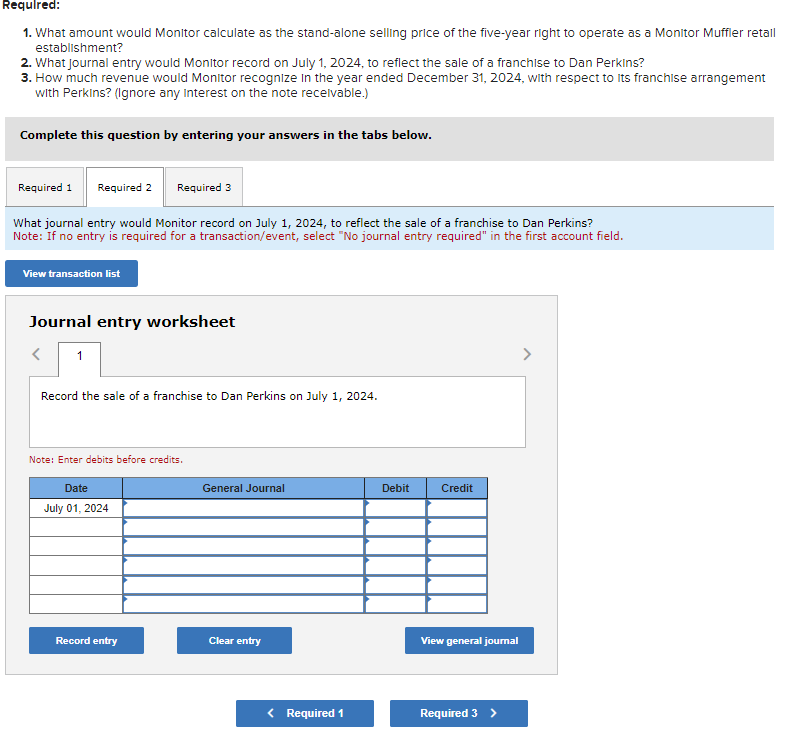Click the Clear entry button
The image size is (795, 747).
[234, 641]
